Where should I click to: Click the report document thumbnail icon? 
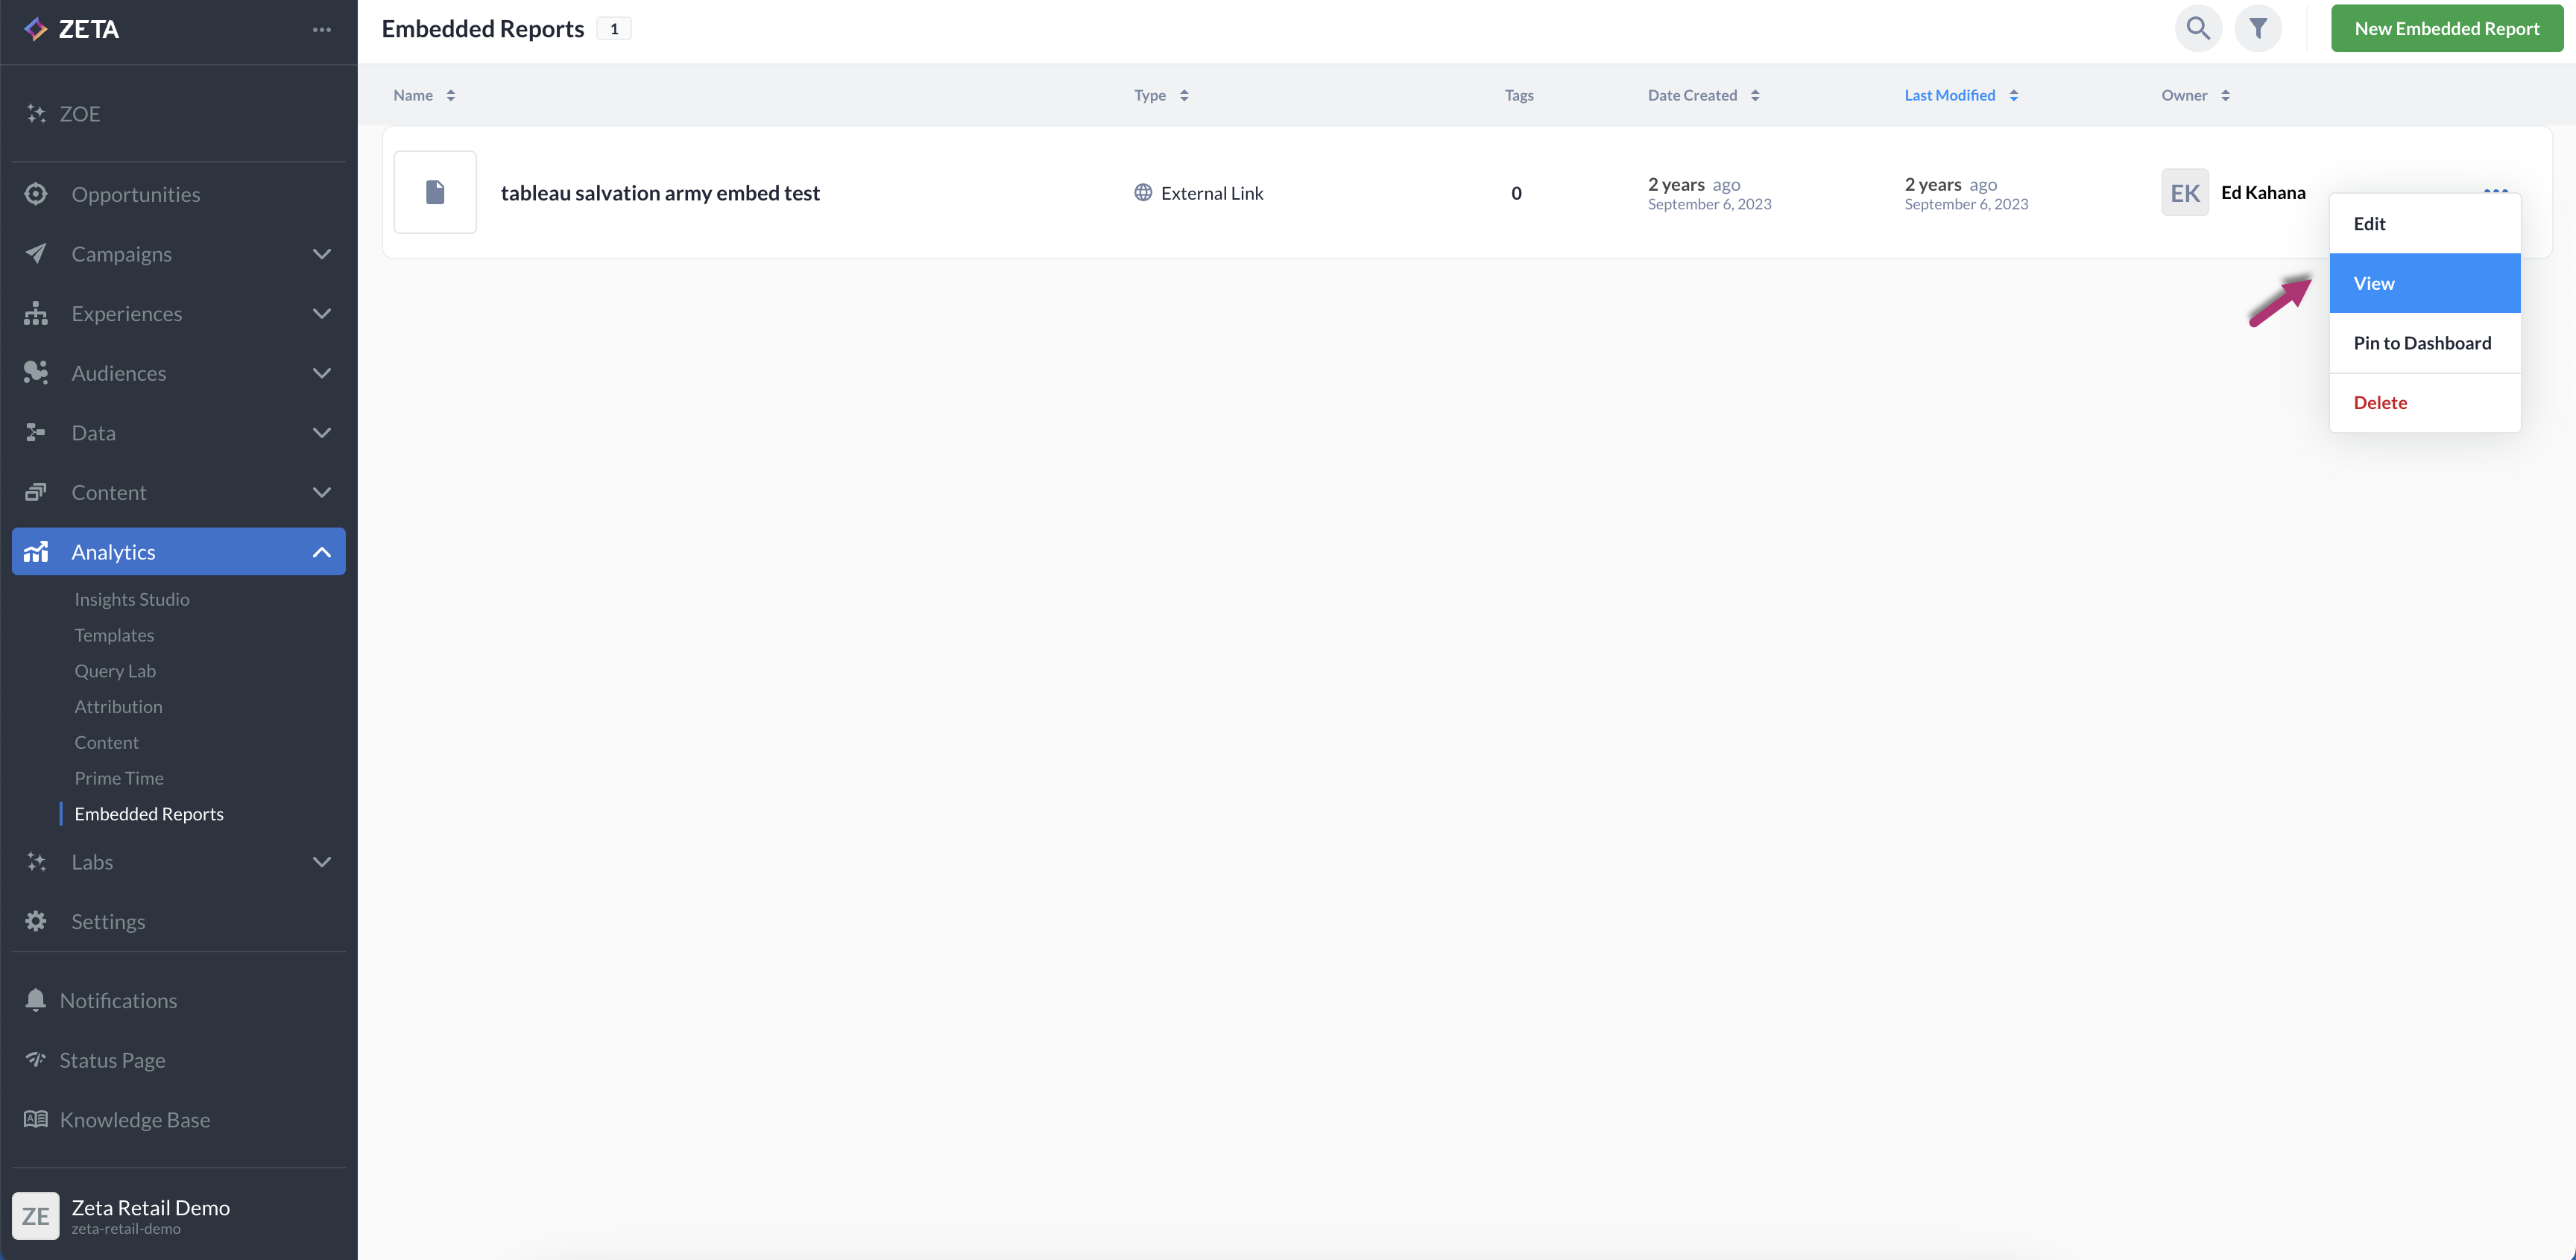point(435,192)
